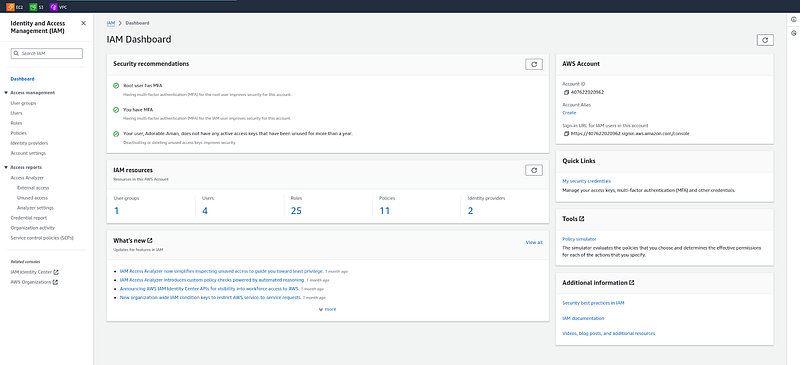The width and height of the screenshot is (800, 365).
Task: Open My security credentials link
Action: coord(586,181)
